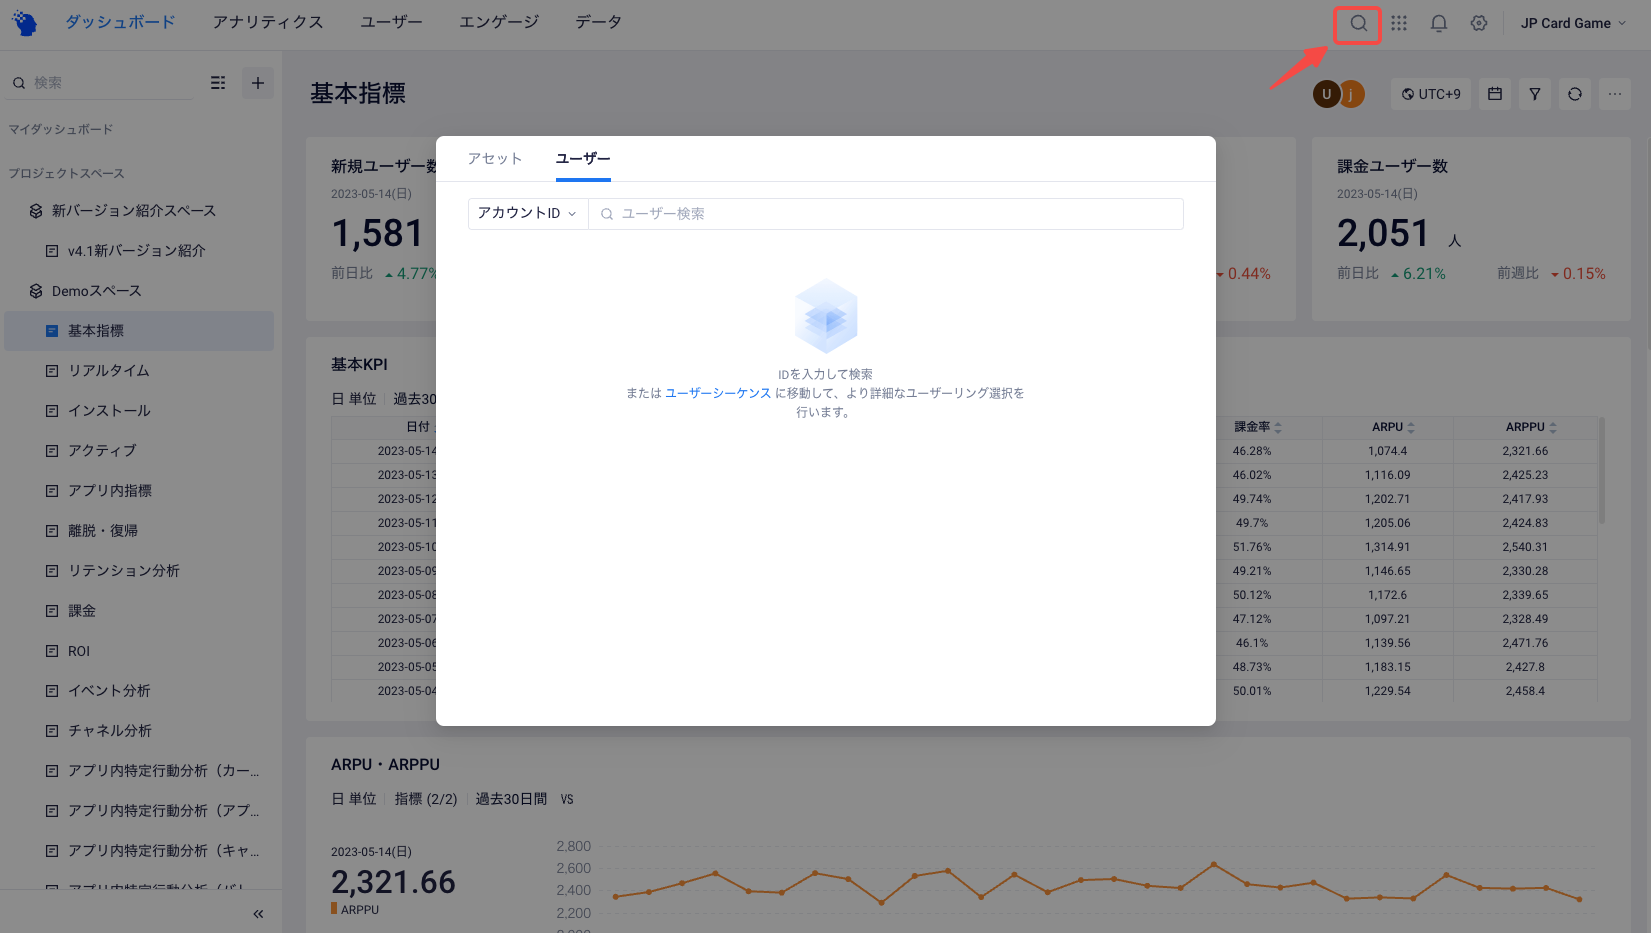1651x933 pixels.
Task: Follow the ユーザーシーケンス link
Action: click(718, 393)
